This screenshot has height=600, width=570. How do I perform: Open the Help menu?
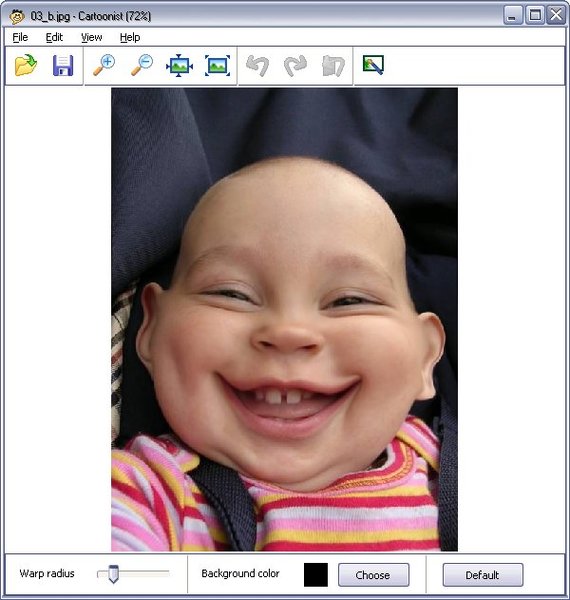click(x=130, y=38)
